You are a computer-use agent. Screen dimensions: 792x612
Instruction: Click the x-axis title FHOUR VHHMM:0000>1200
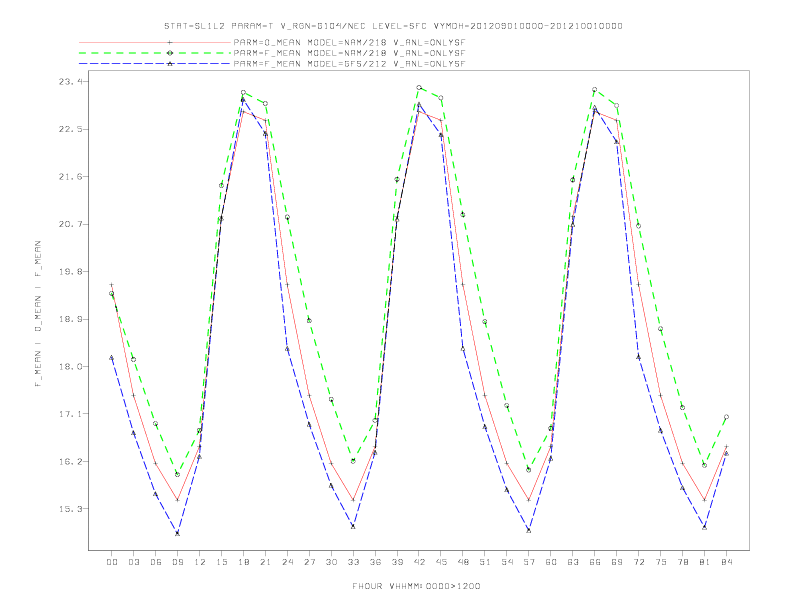(416, 586)
